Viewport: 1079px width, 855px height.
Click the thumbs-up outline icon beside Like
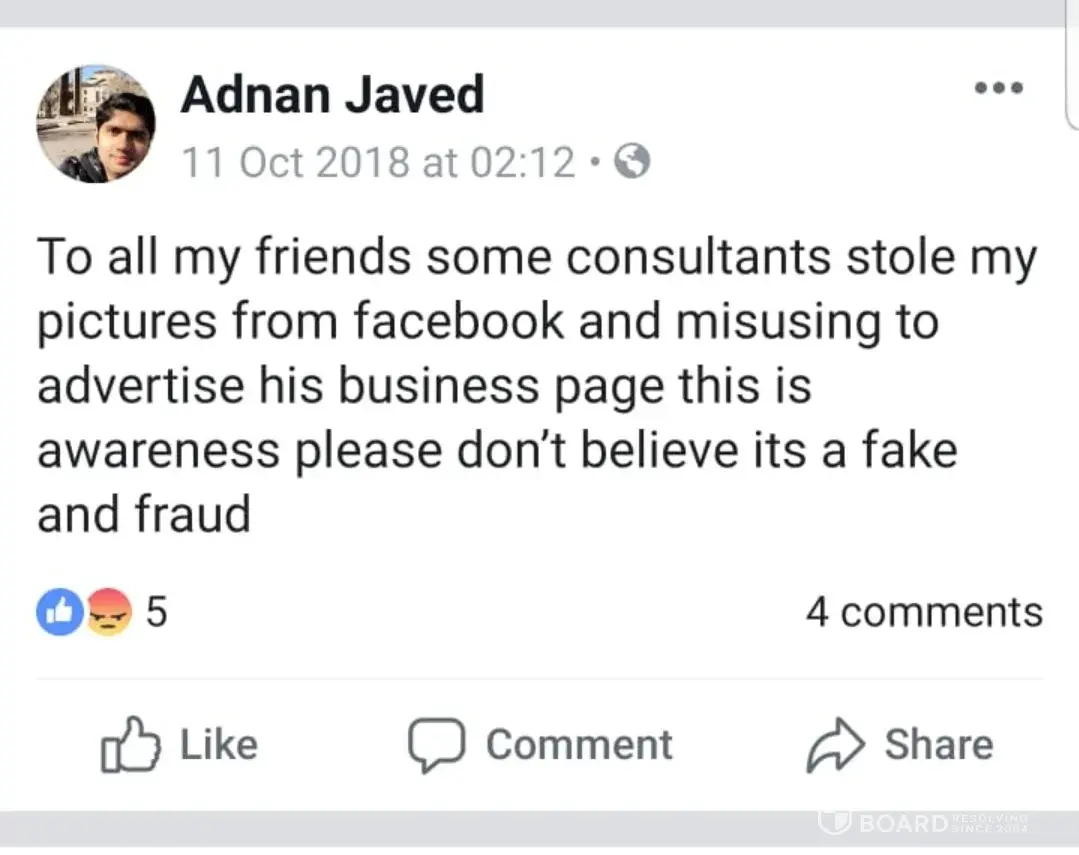pos(130,745)
